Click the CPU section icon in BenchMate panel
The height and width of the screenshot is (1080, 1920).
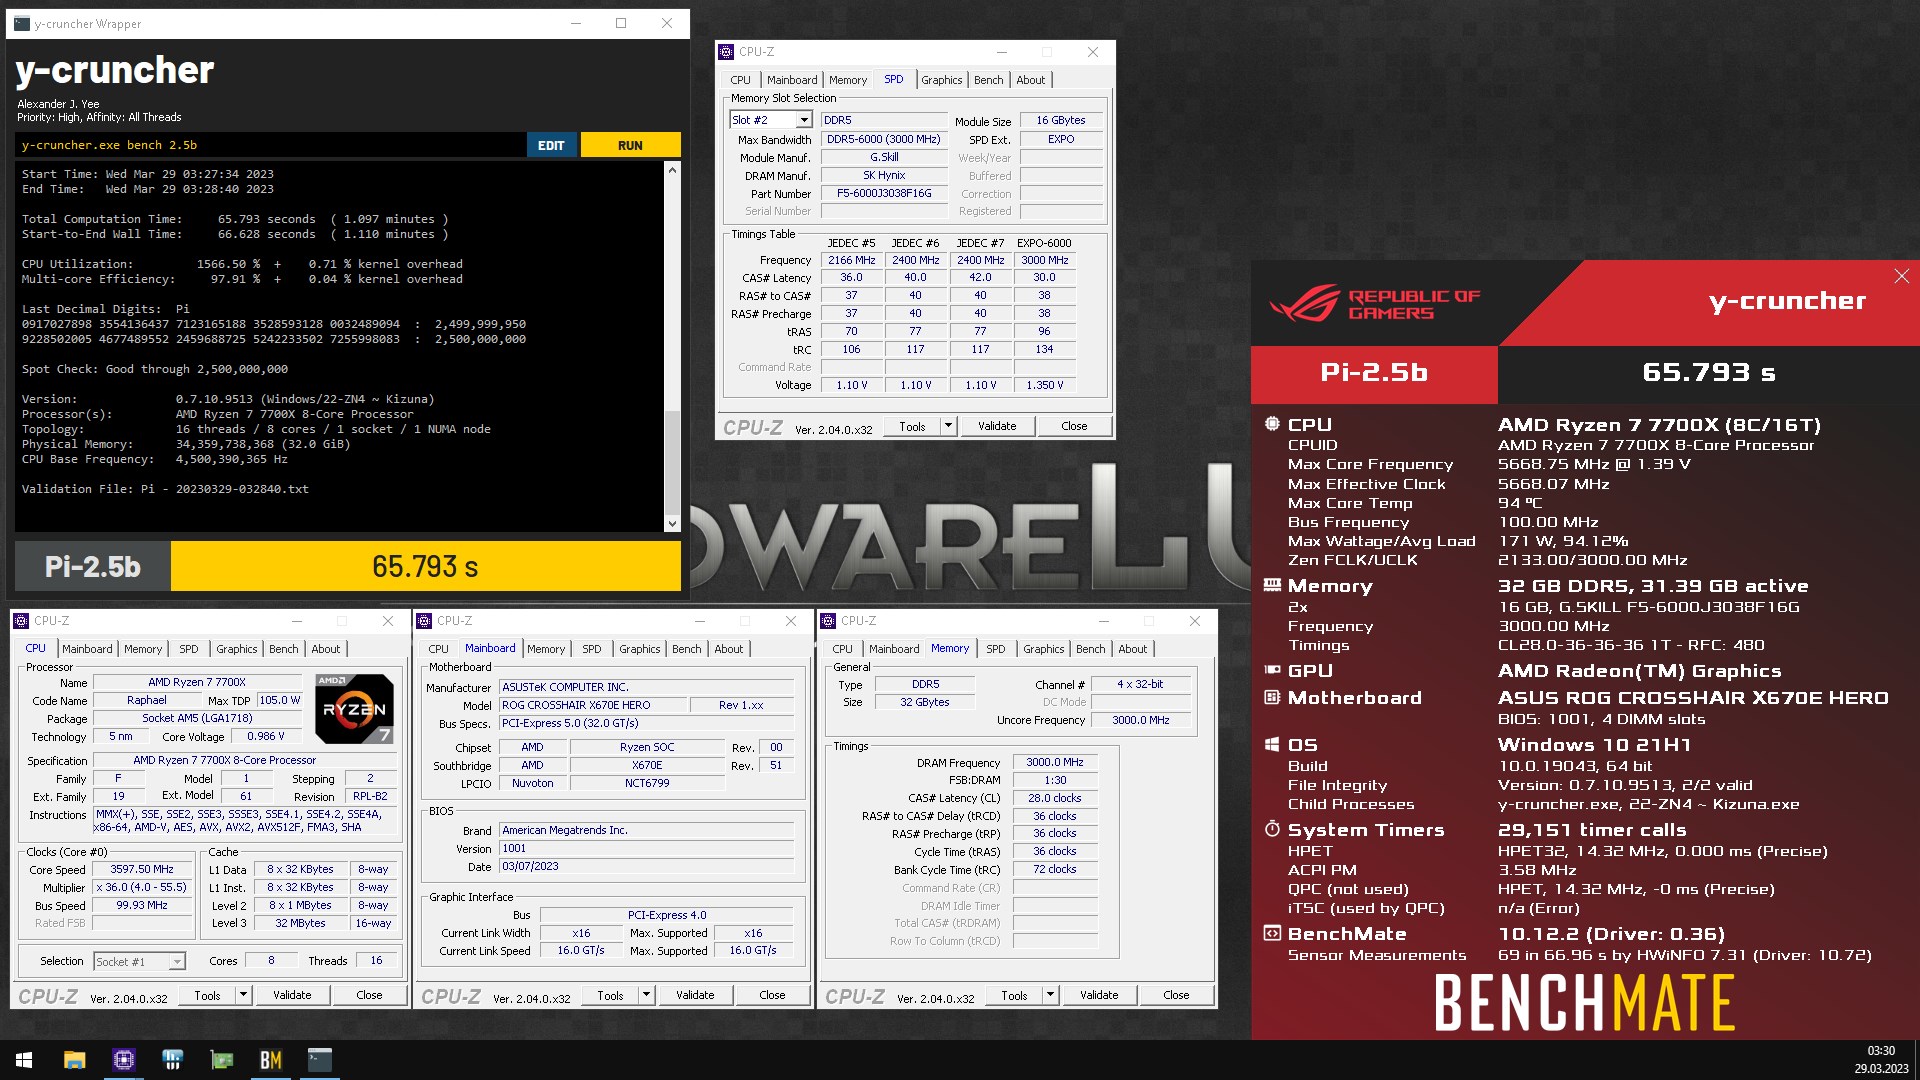[1272, 424]
